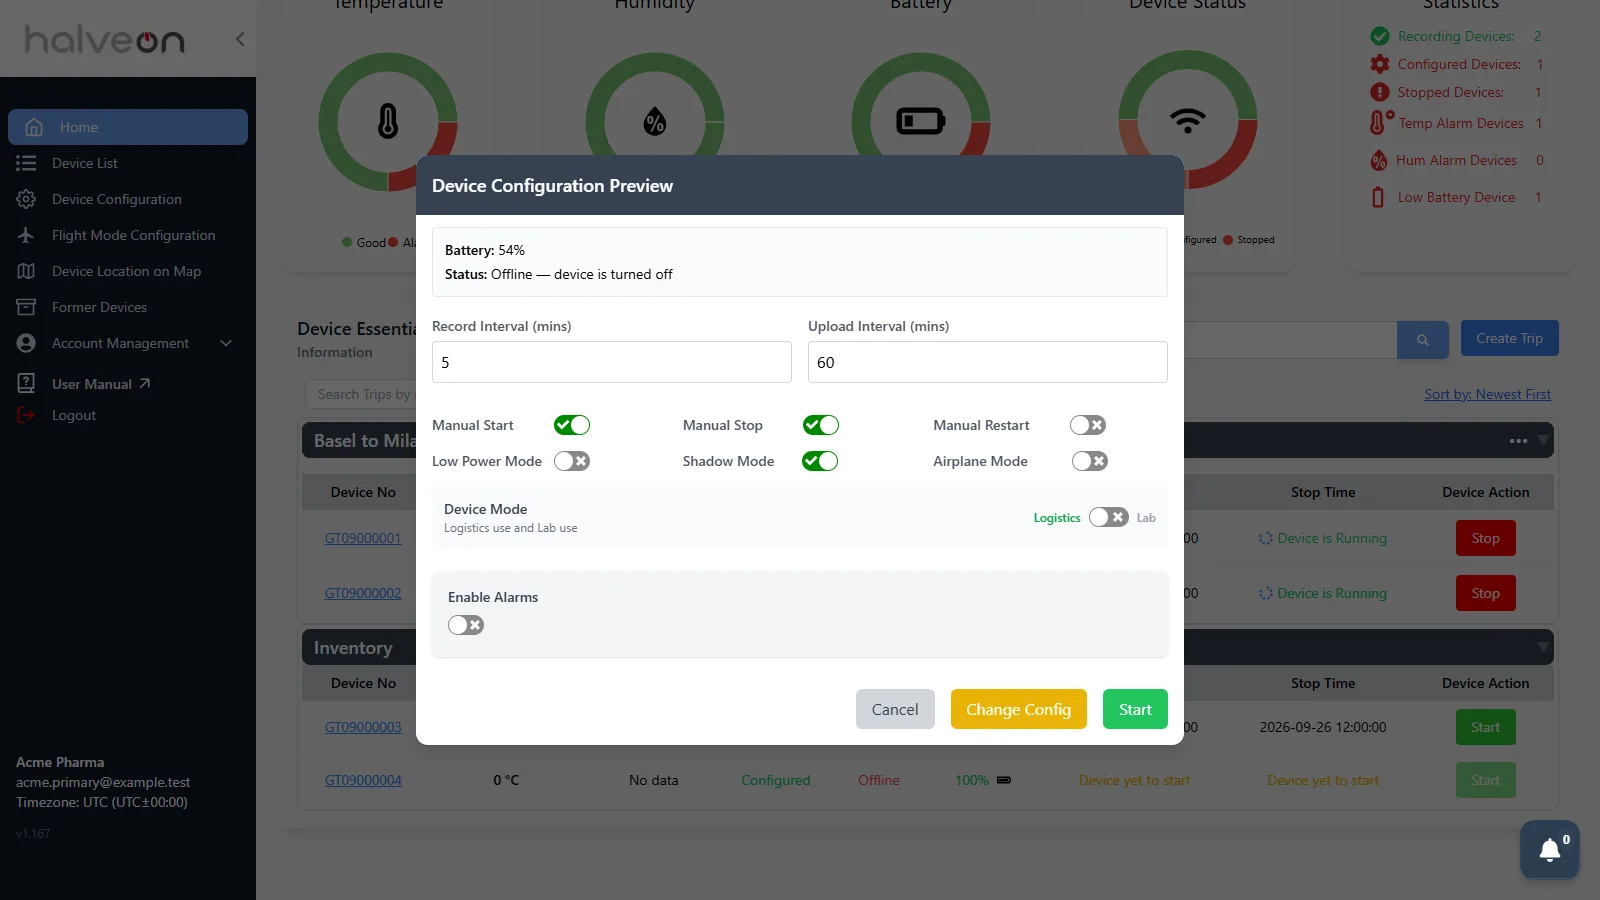
Task: Click the Record Interval input field
Action: [x=612, y=362]
